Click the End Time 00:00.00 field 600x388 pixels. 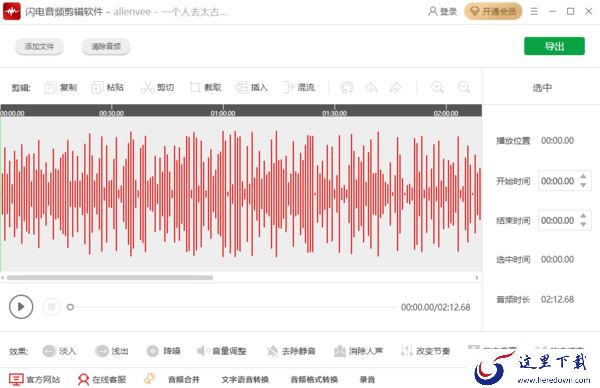(558, 220)
